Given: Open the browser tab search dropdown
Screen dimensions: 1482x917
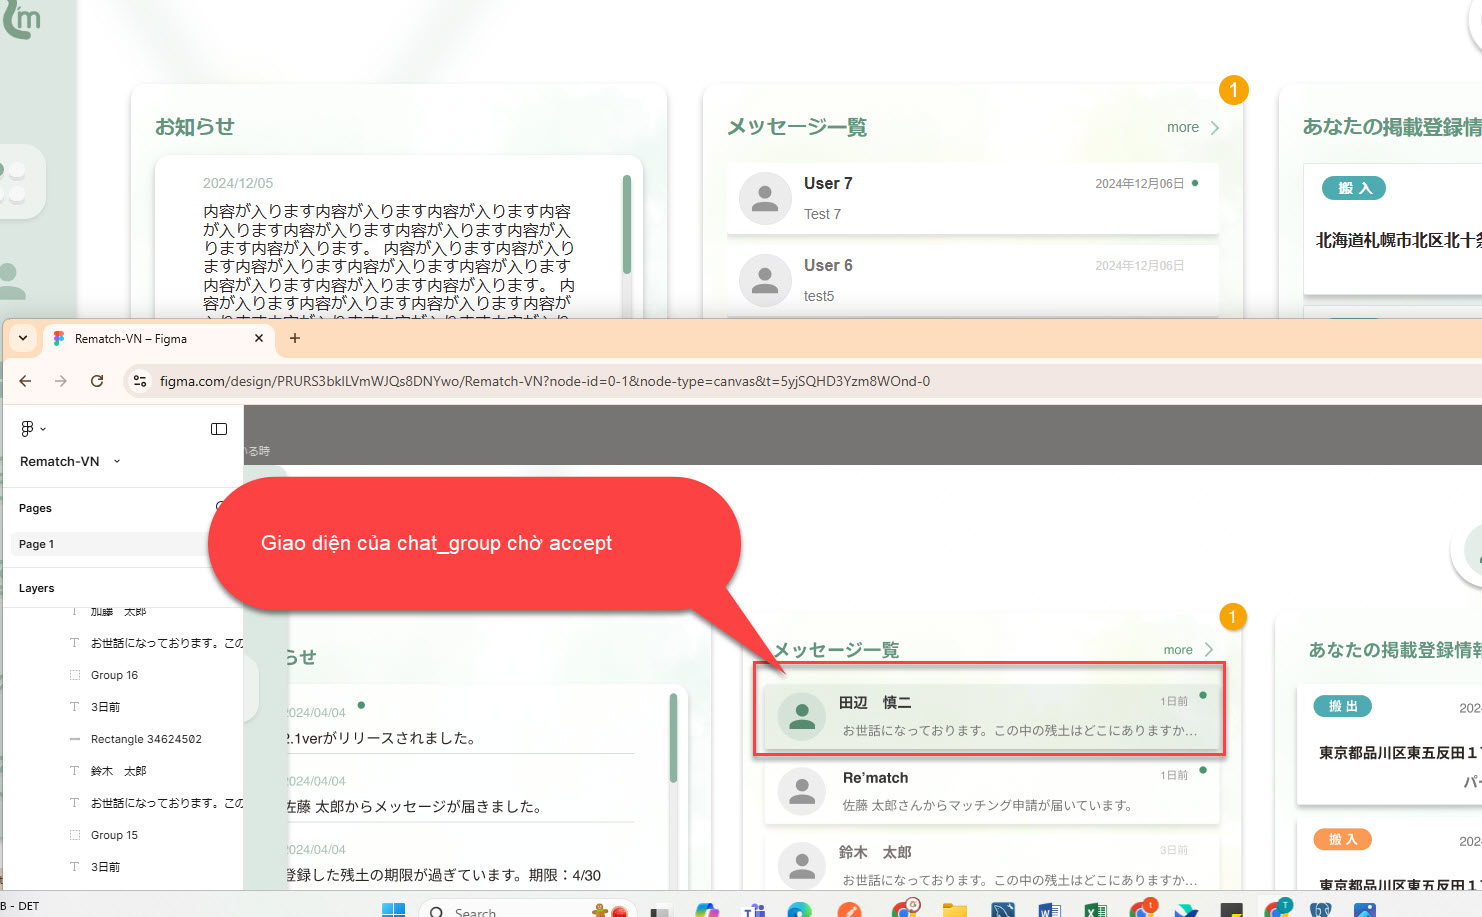Looking at the screenshot, I should click(23, 338).
